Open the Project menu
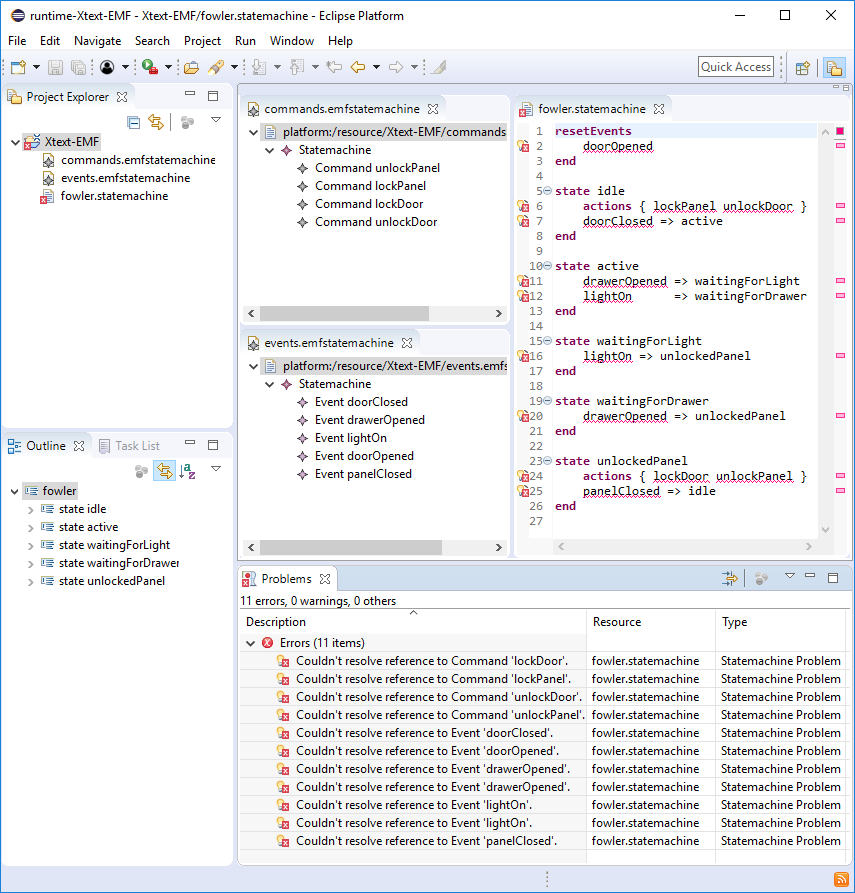The height and width of the screenshot is (893, 855). (202, 41)
